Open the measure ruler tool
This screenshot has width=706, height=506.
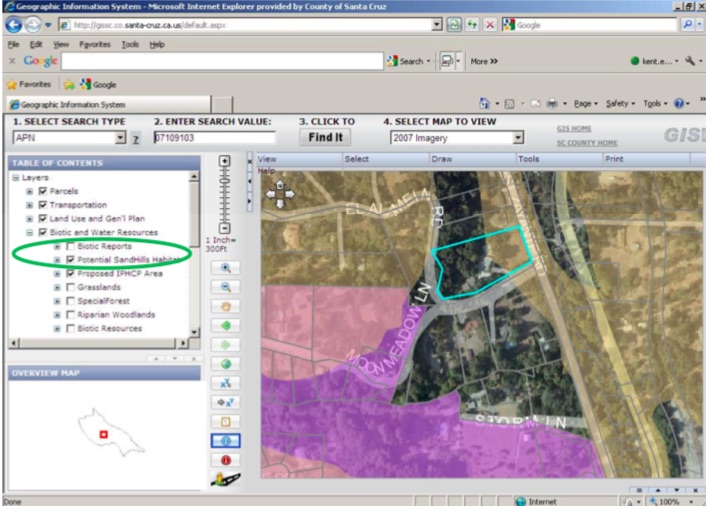tap(225, 480)
